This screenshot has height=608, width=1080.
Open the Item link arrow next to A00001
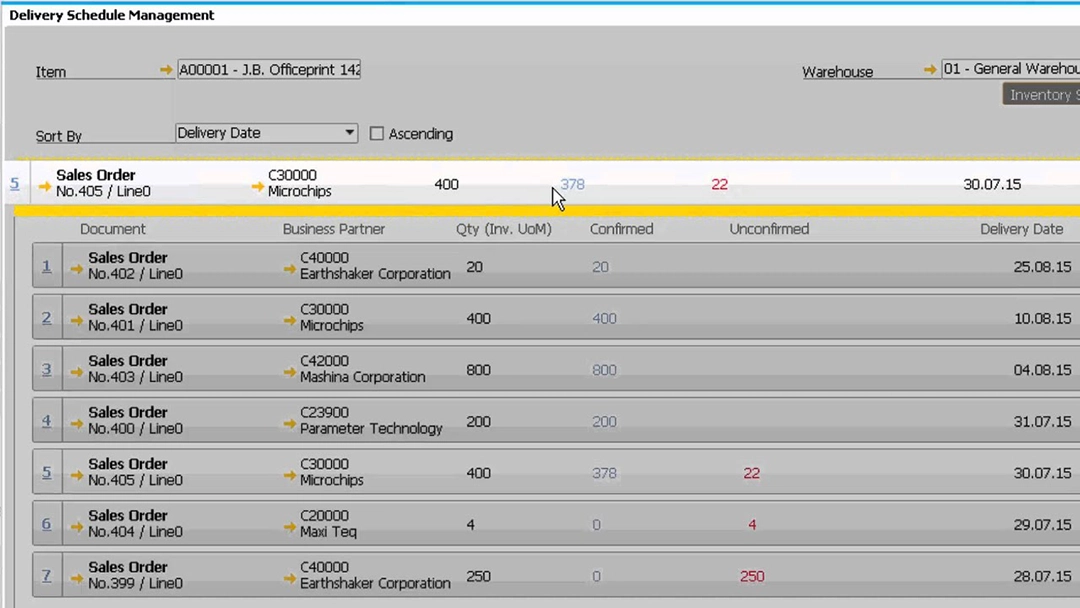coord(166,70)
